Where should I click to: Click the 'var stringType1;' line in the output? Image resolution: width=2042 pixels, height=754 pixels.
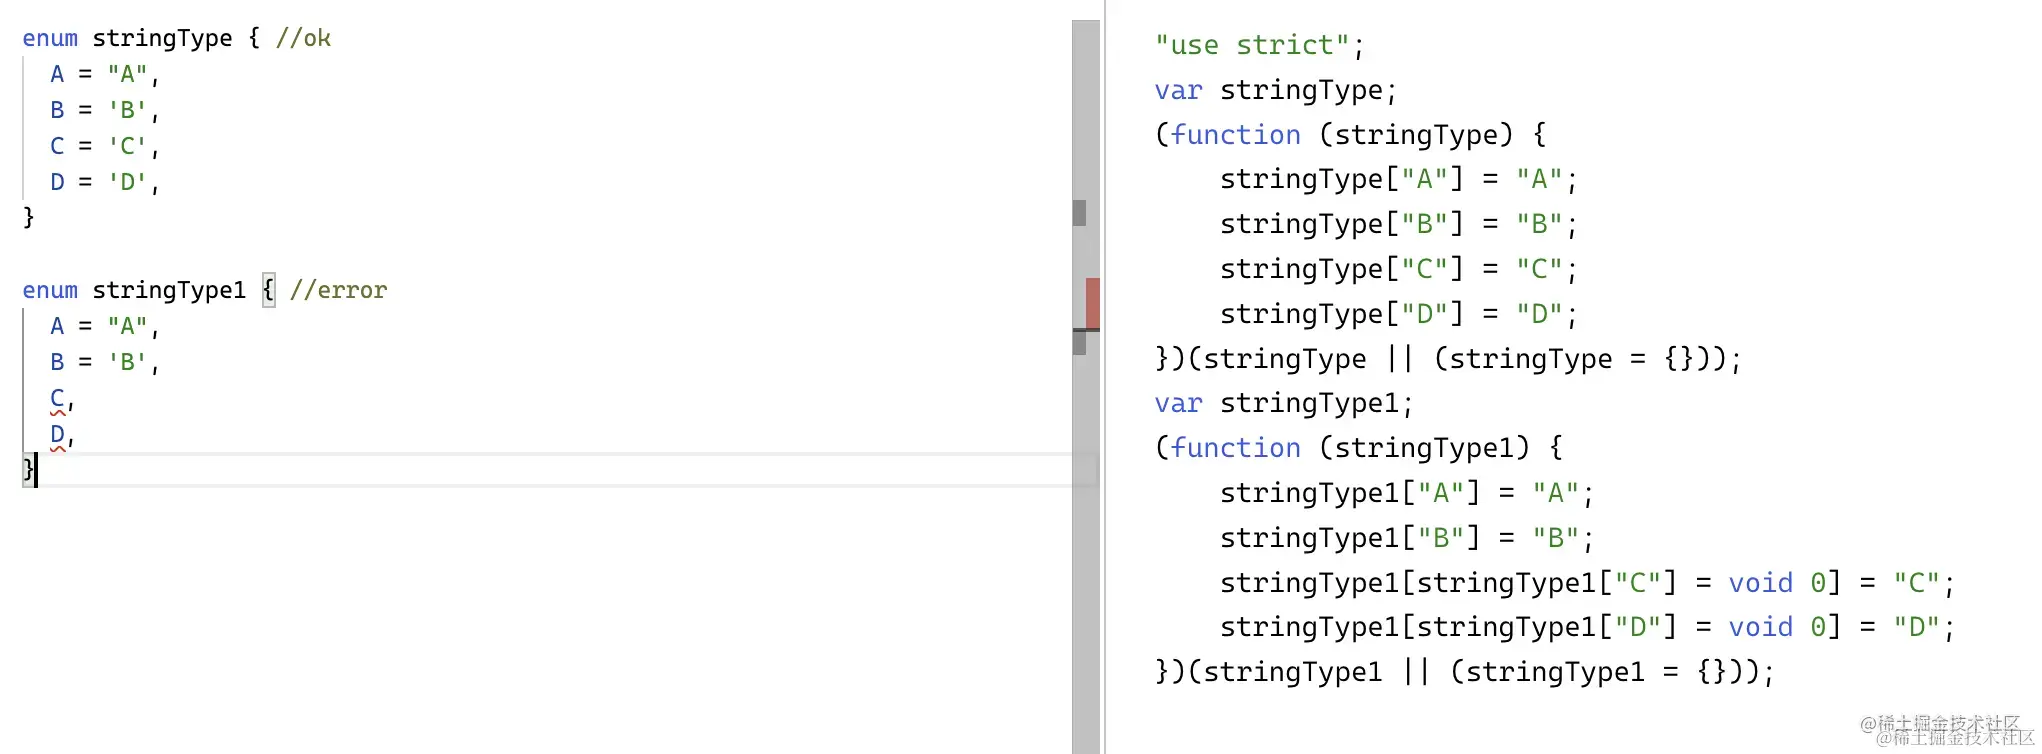coord(1283,403)
